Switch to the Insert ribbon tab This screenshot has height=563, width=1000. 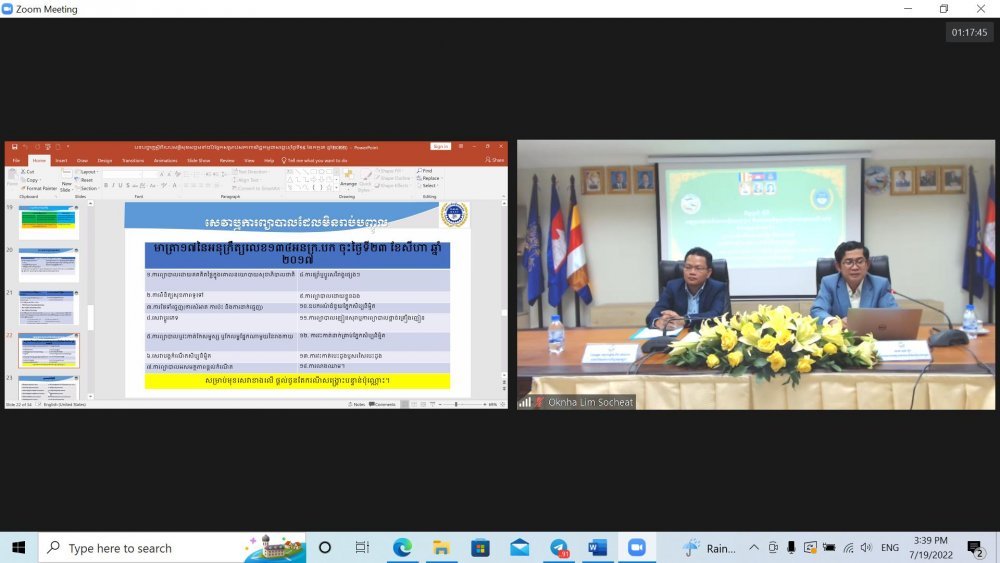click(61, 160)
